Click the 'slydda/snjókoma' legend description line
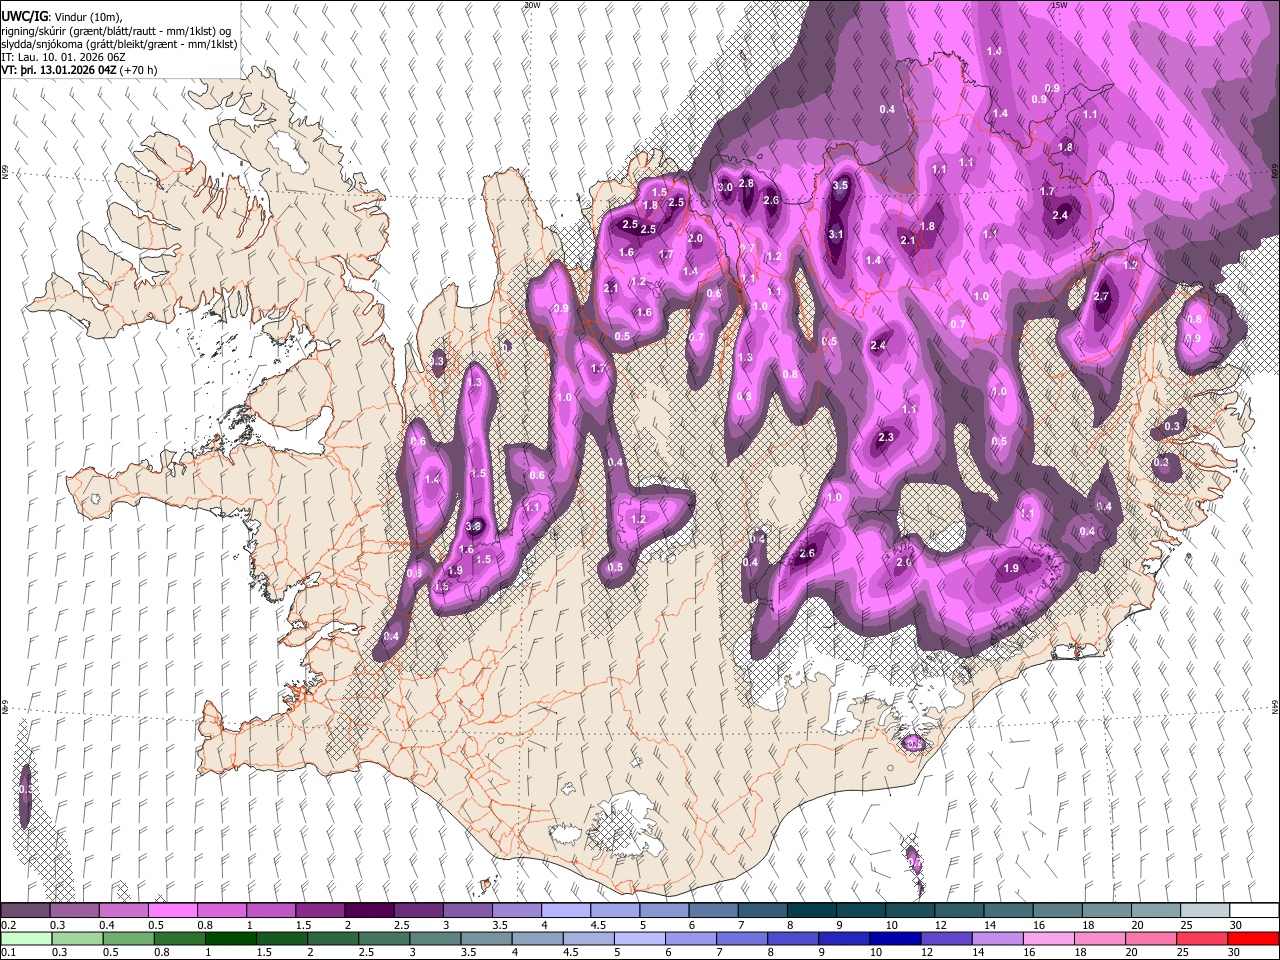This screenshot has width=1280, height=960. click(119, 44)
